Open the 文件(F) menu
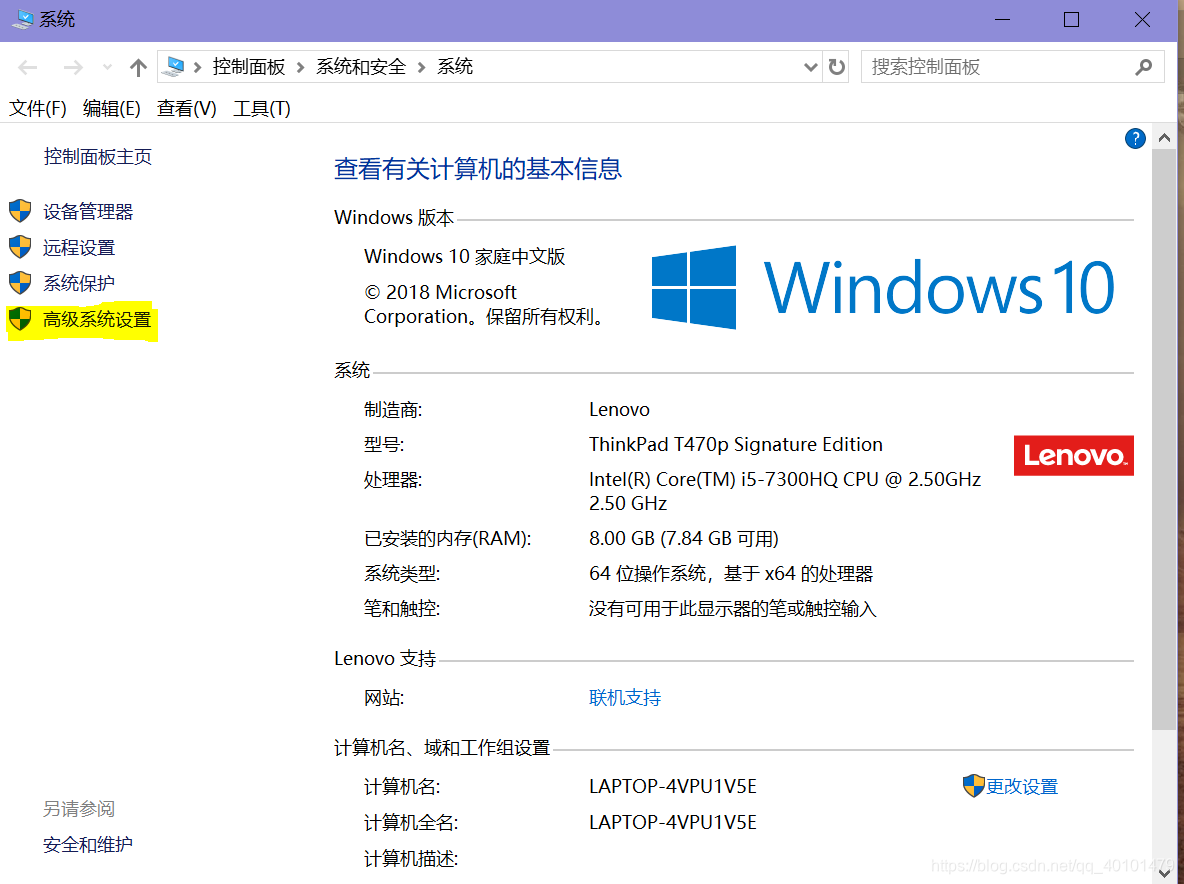This screenshot has width=1184, height=884. [x=38, y=109]
